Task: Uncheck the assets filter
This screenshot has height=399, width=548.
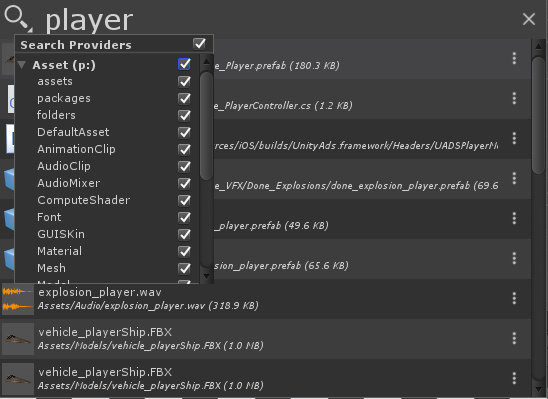Action: [x=184, y=82]
